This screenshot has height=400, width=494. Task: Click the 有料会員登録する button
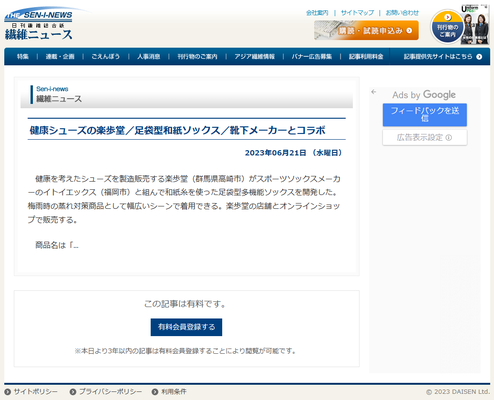pyautogui.click(x=186, y=327)
